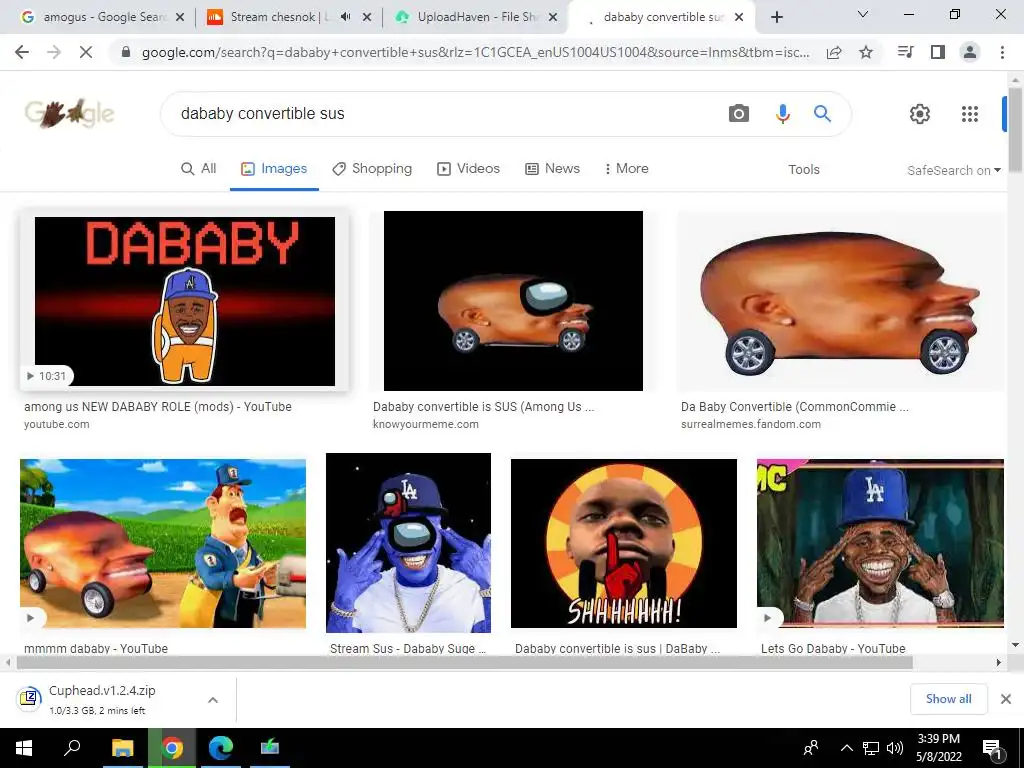The width and height of the screenshot is (1024, 768).
Task: Search by image using the camera icon
Action: (739, 114)
